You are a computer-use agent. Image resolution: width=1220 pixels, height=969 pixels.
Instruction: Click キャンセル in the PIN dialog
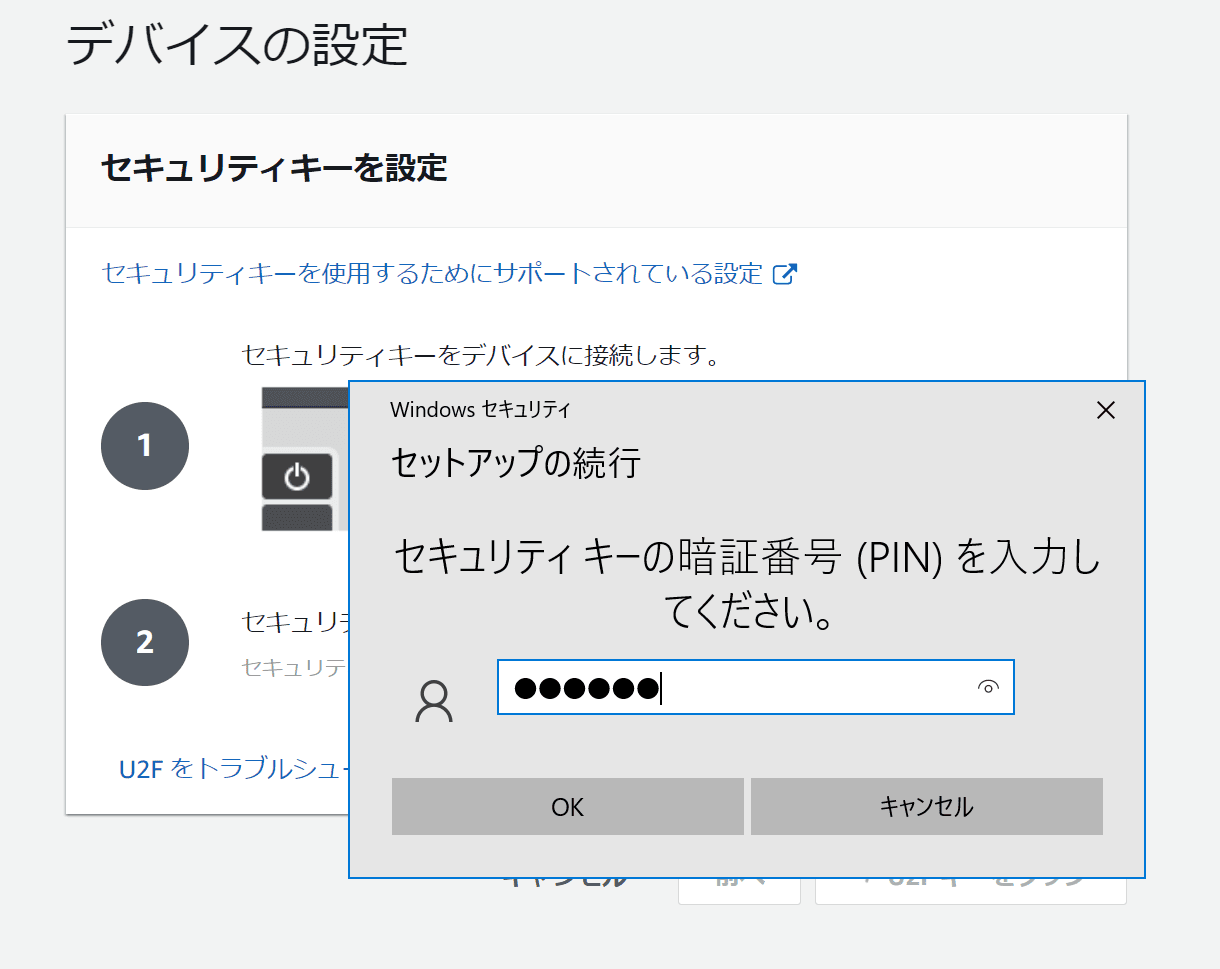926,806
